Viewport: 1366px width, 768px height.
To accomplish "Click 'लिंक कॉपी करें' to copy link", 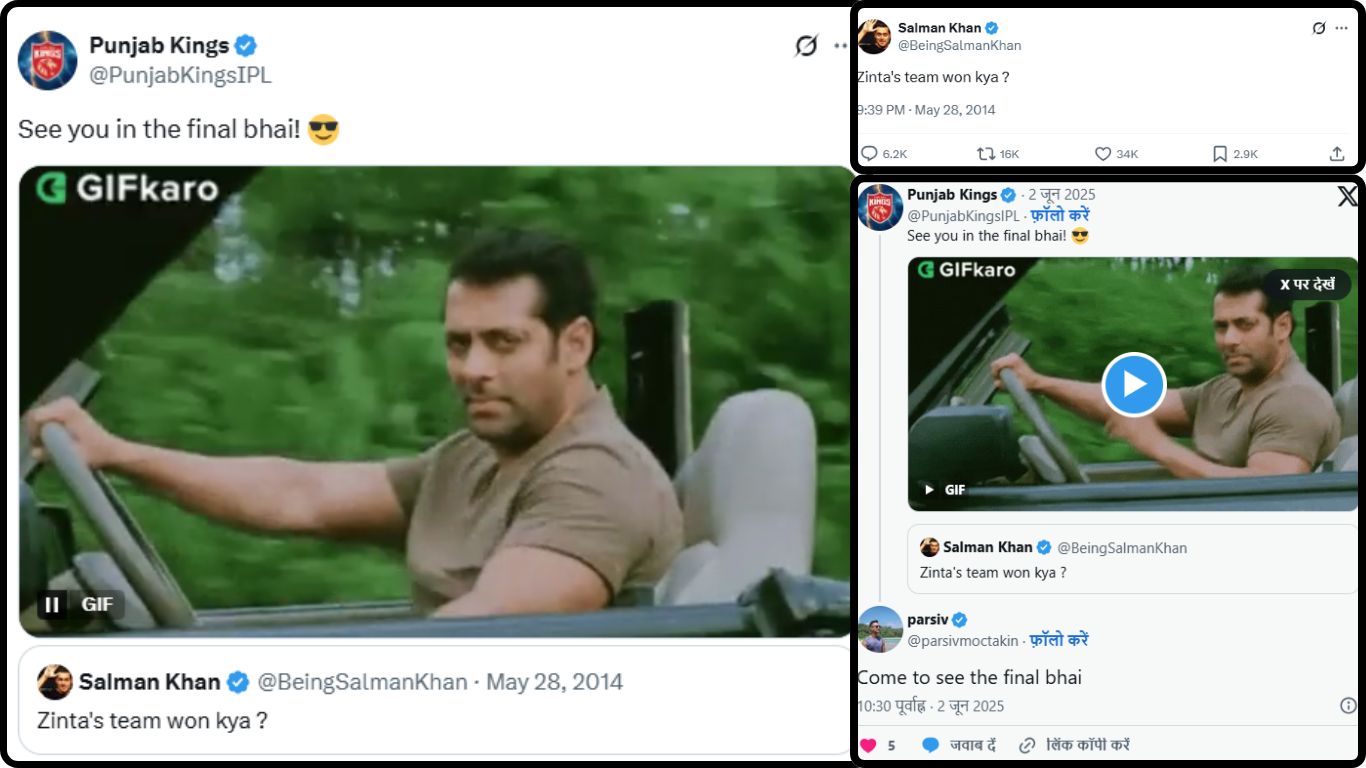I will (1074, 745).
